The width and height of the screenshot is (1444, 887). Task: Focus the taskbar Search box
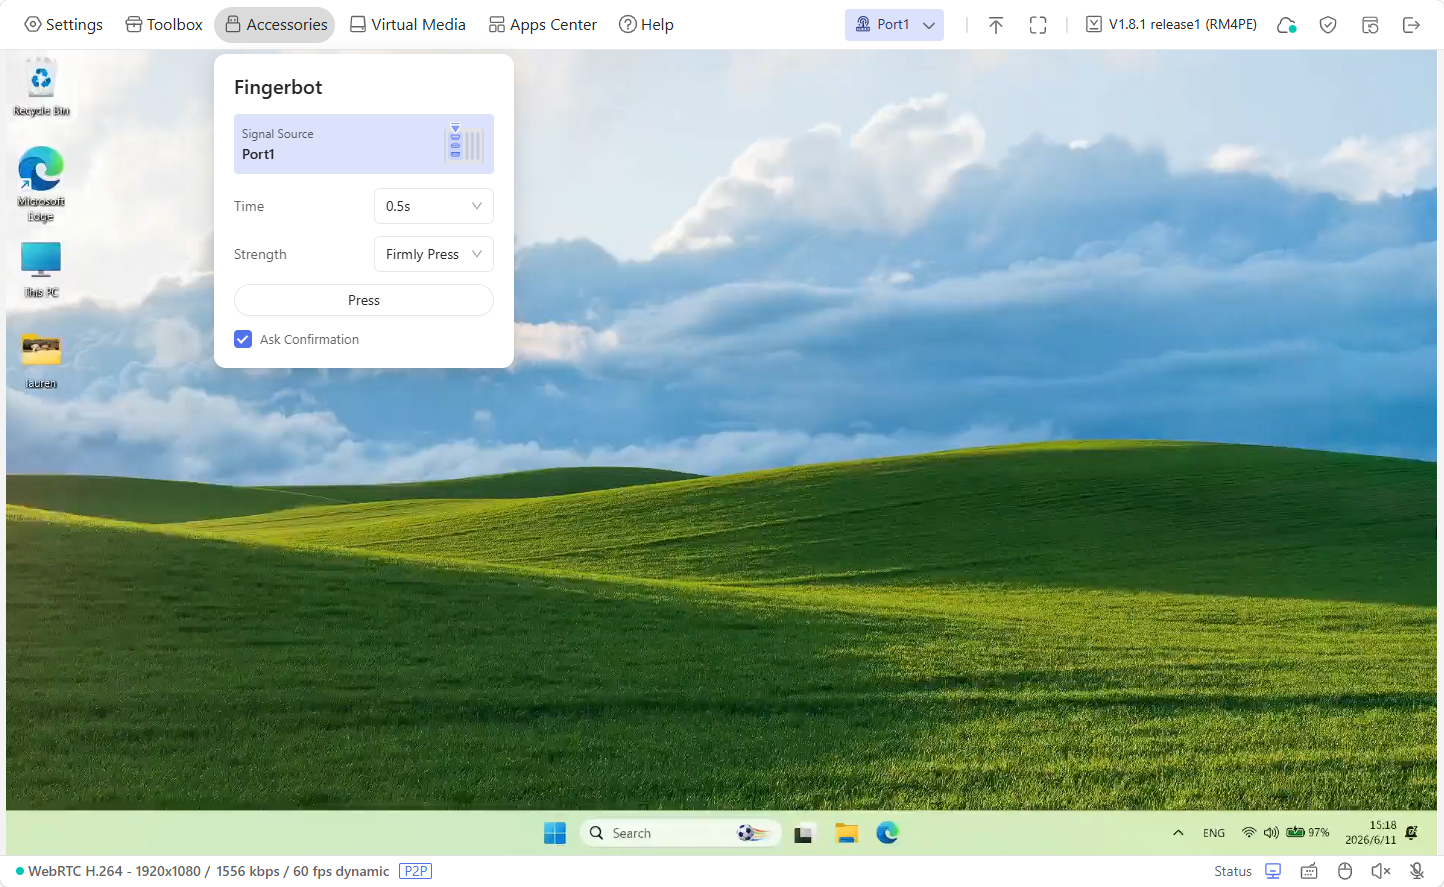click(x=680, y=833)
